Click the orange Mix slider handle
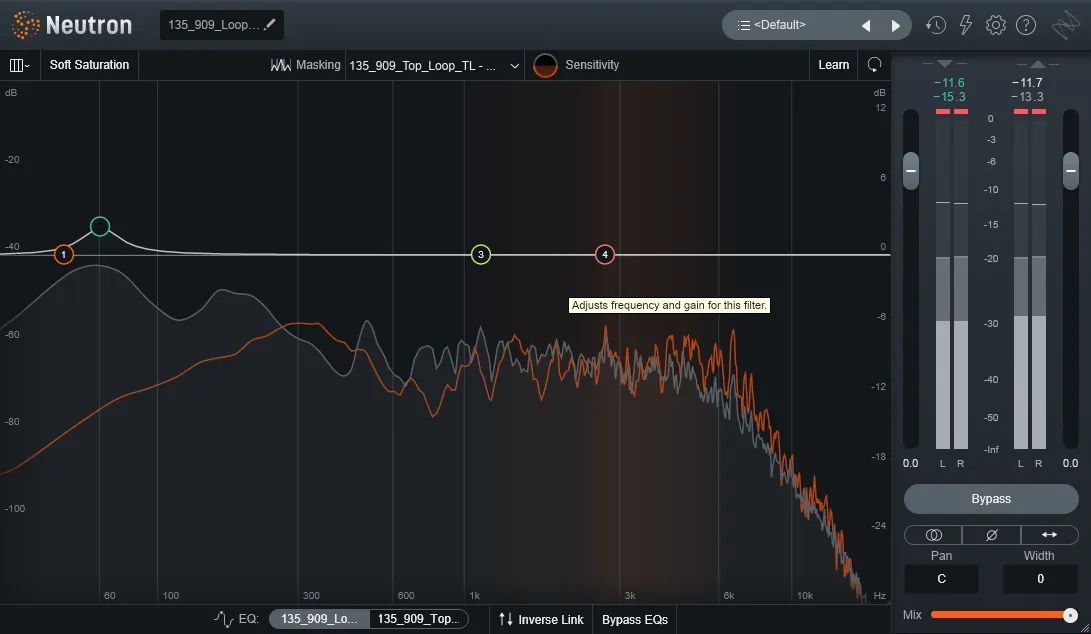 [x=1070, y=615]
